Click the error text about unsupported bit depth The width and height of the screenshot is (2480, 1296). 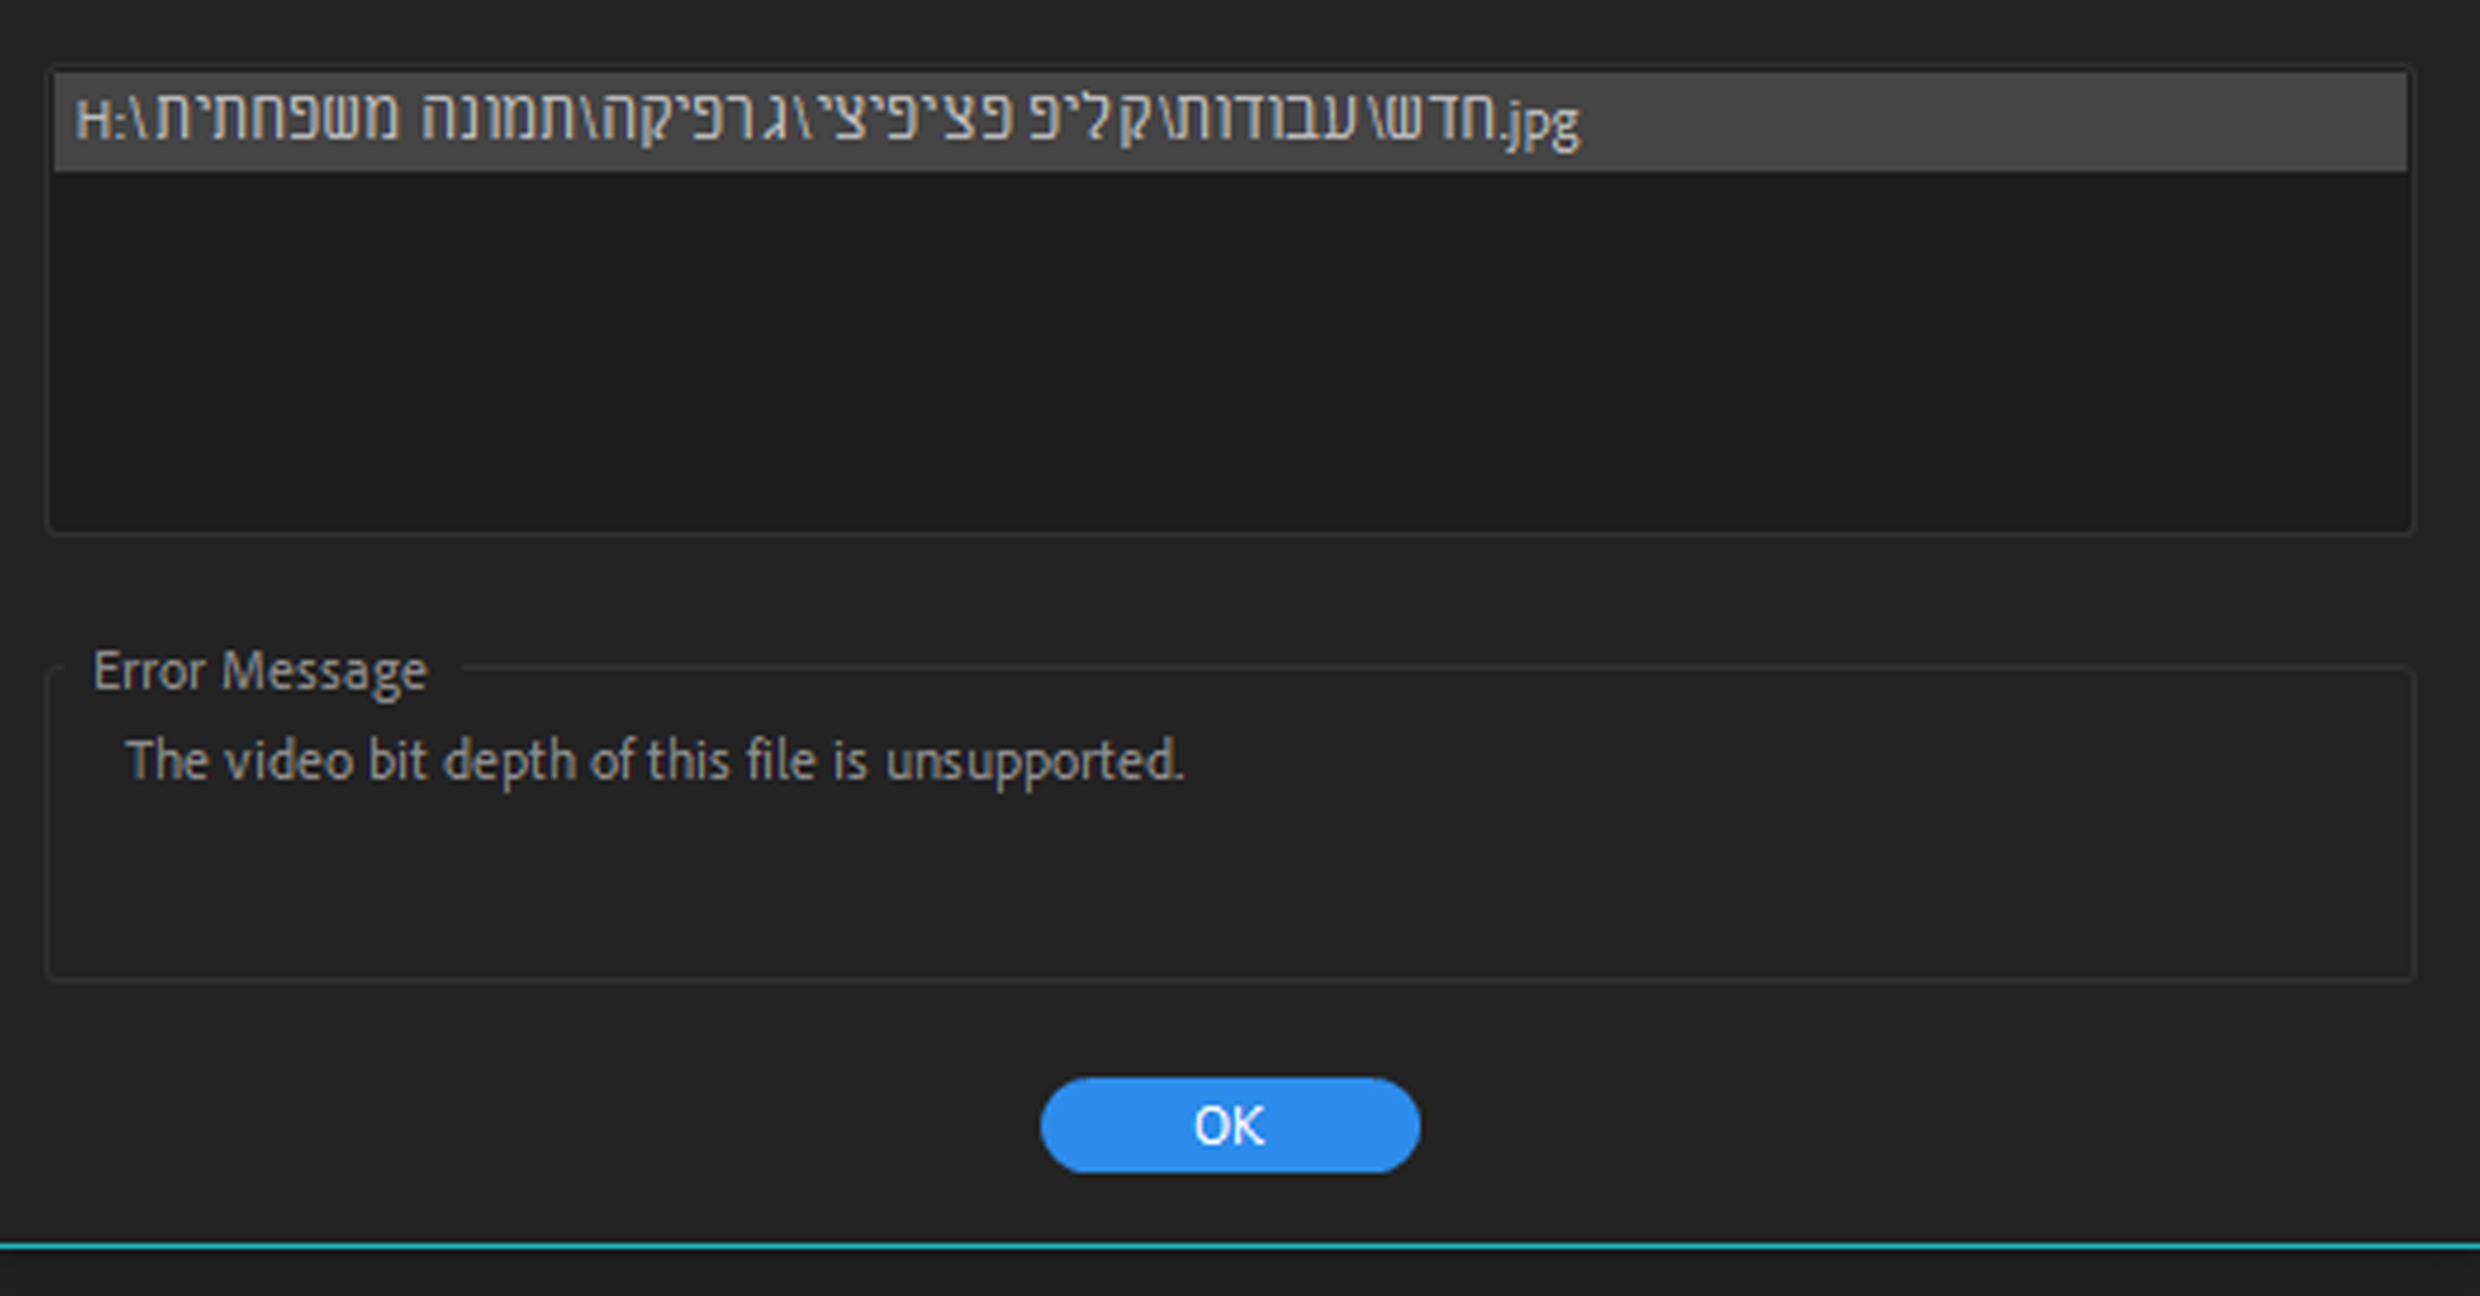(655, 760)
